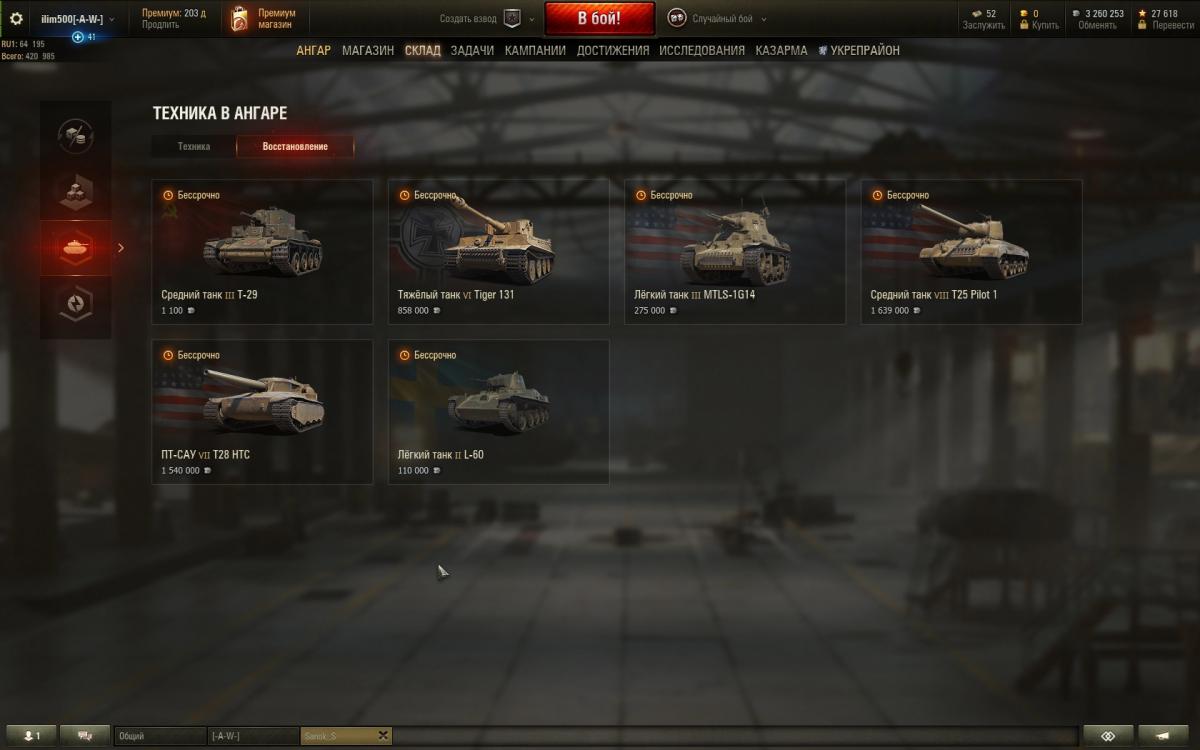Open the contacts list at bottom left
The height and width of the screenshot is (750, 1200).
click(30, 736)
